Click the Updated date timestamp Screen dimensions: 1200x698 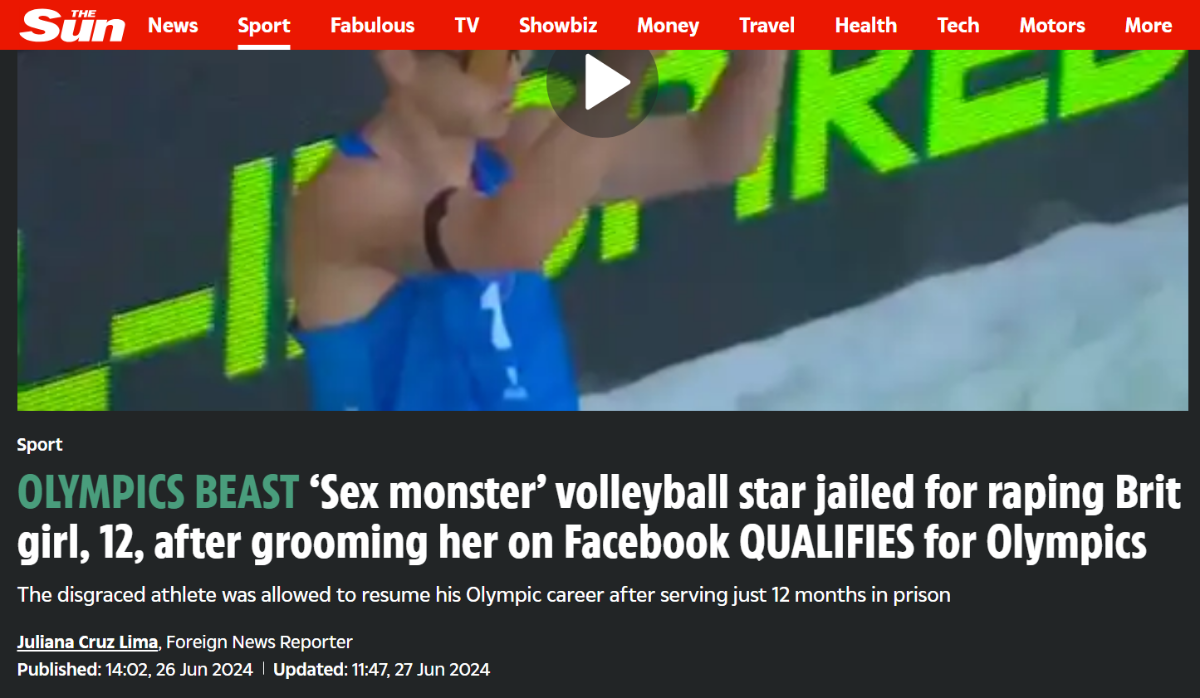tap(382, 669)
